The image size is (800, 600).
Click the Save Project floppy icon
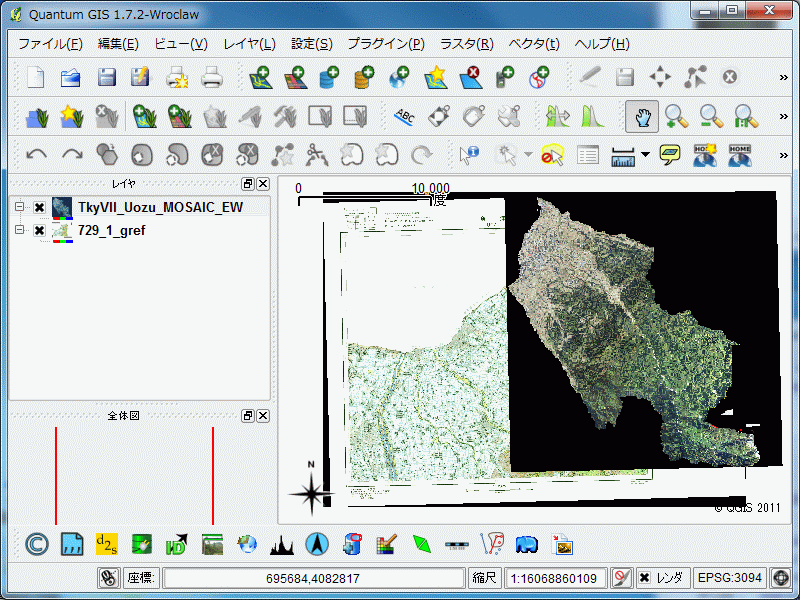coord(106,77)
